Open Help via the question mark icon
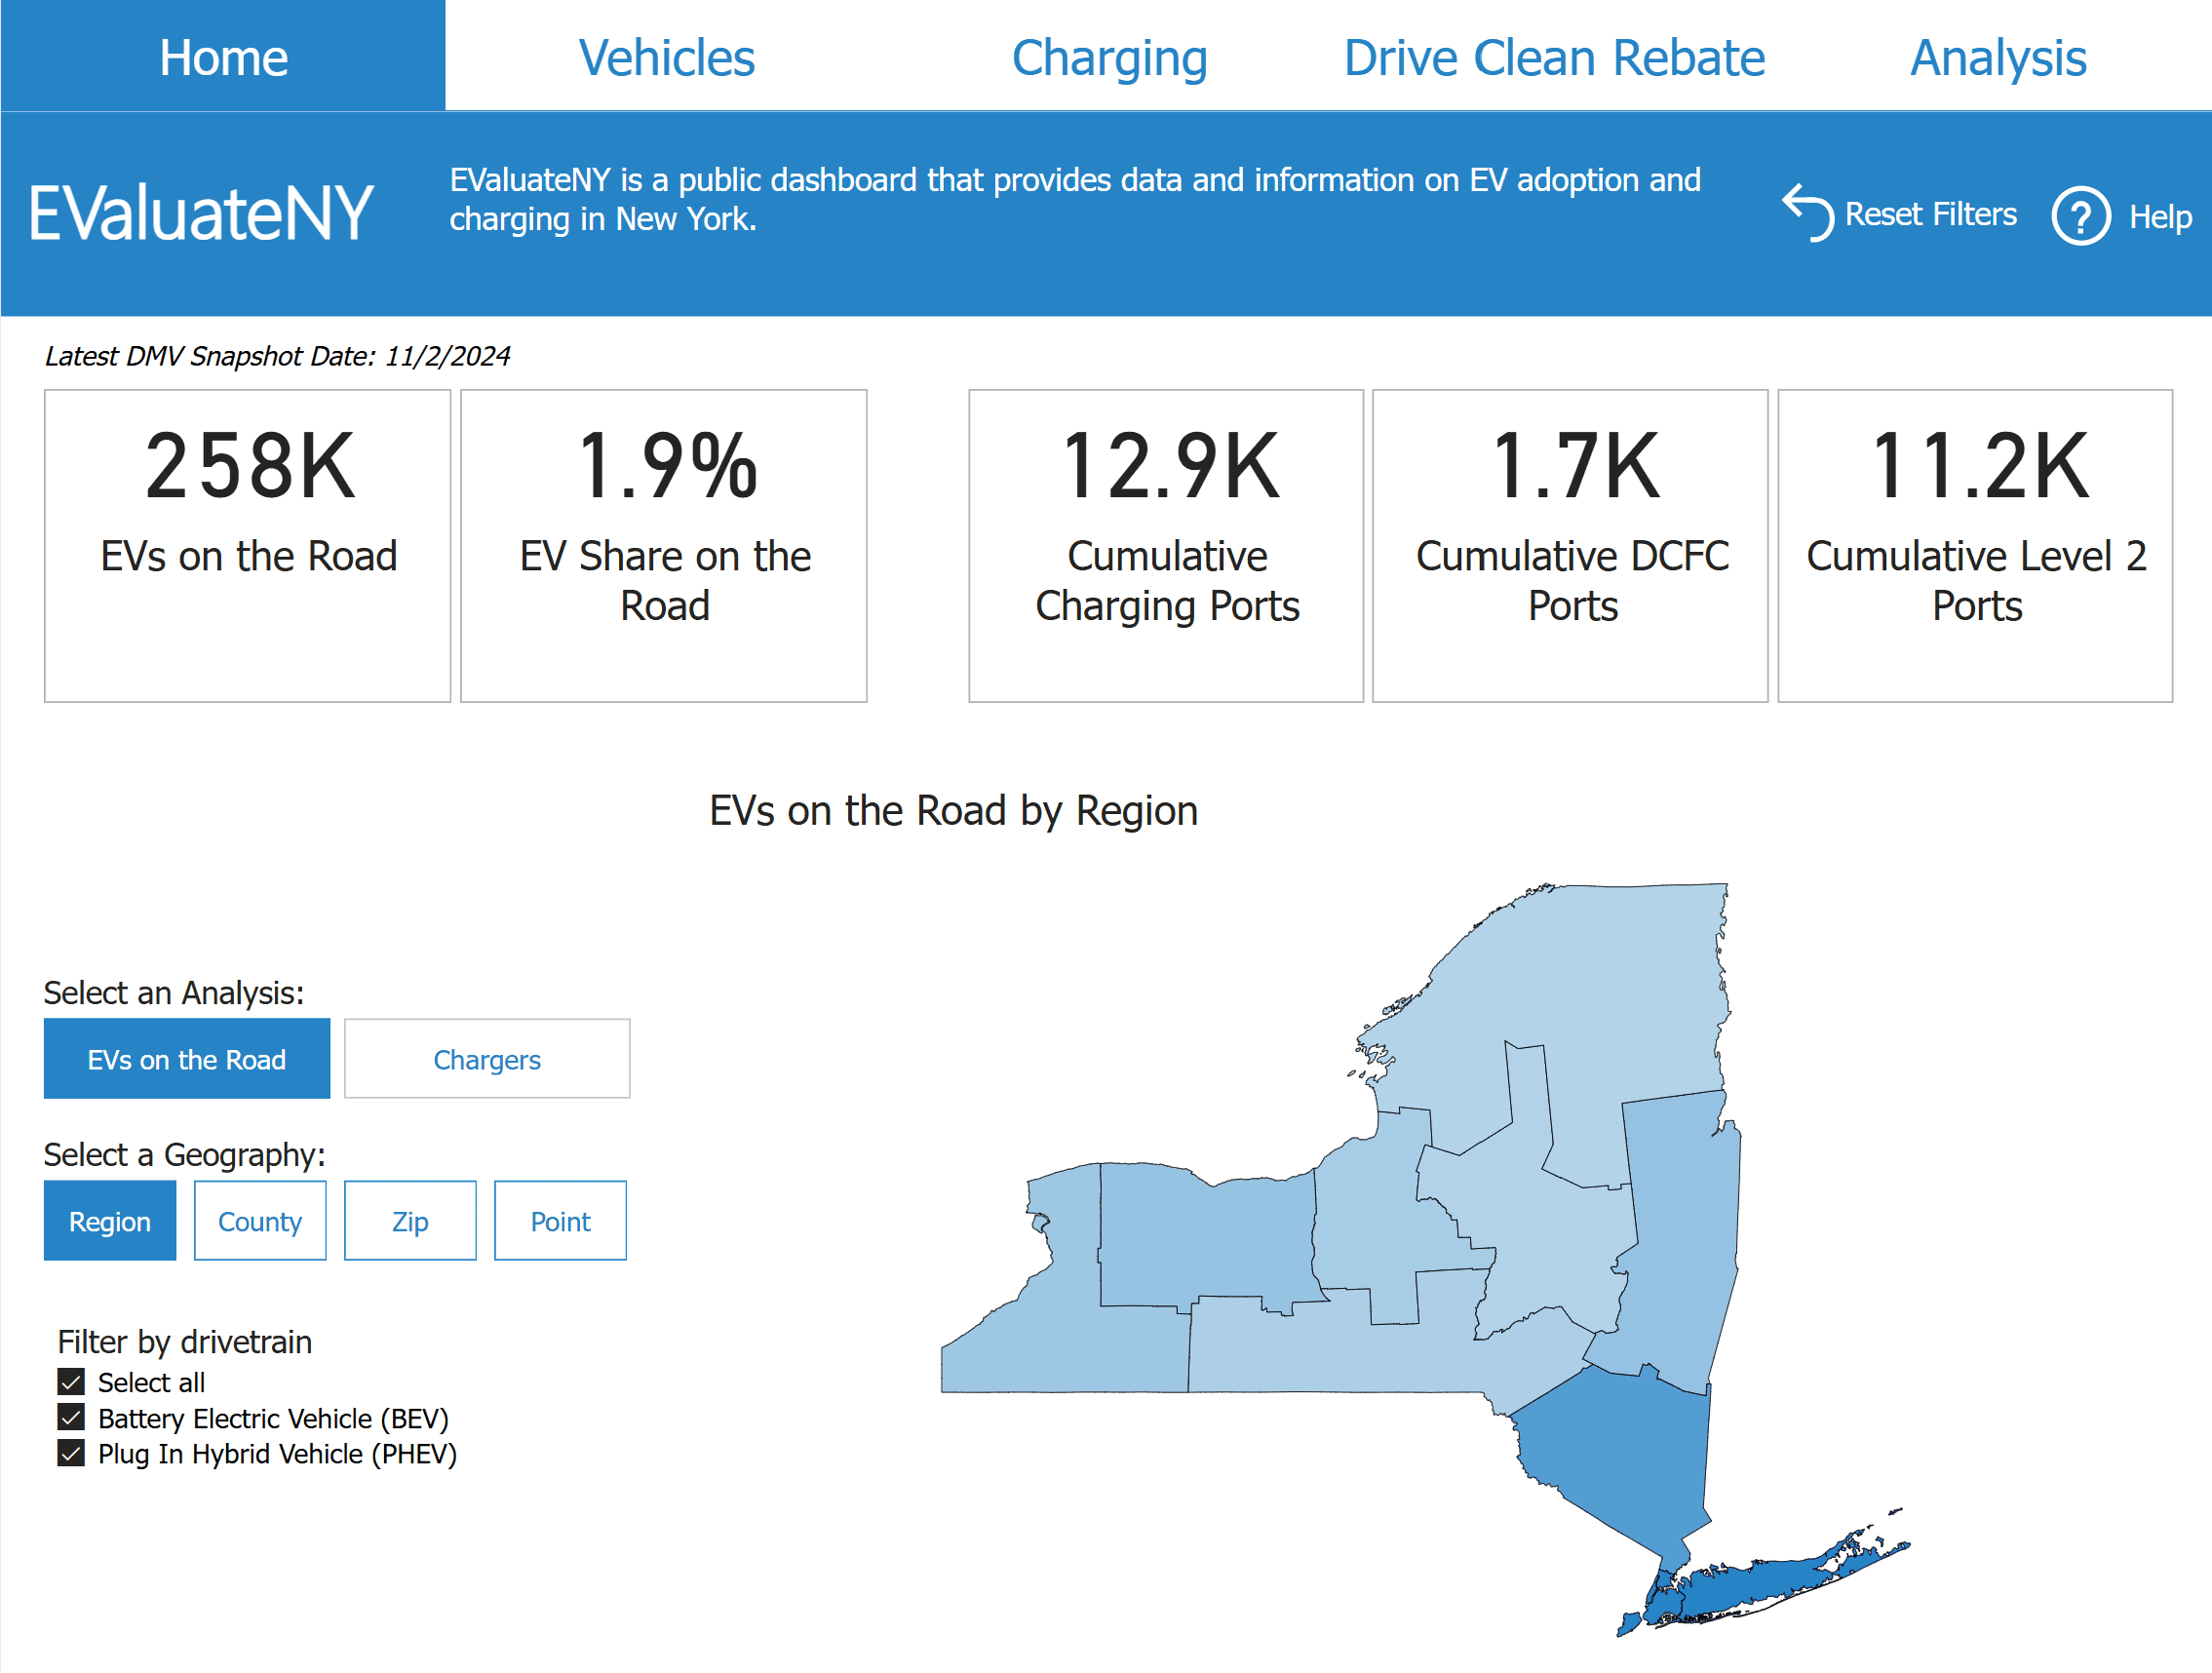The width and height of the screenshot is (2212, 1673). tap(2081, 215)
